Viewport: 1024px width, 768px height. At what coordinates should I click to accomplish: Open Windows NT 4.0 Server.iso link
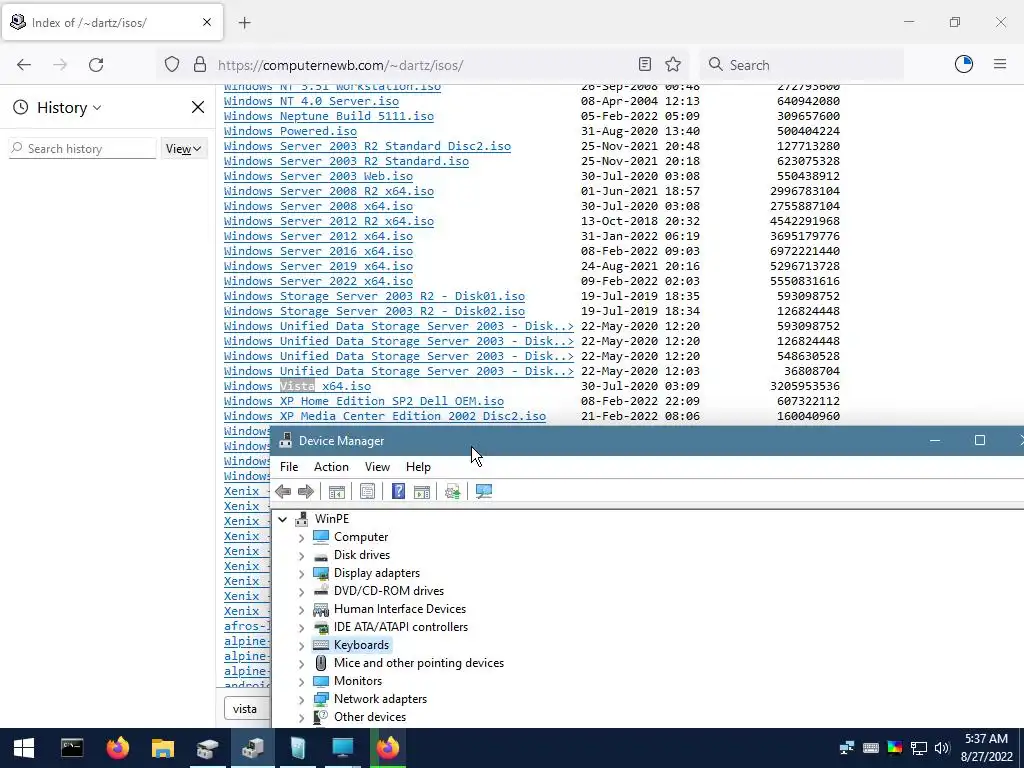(x=311, y=101)
